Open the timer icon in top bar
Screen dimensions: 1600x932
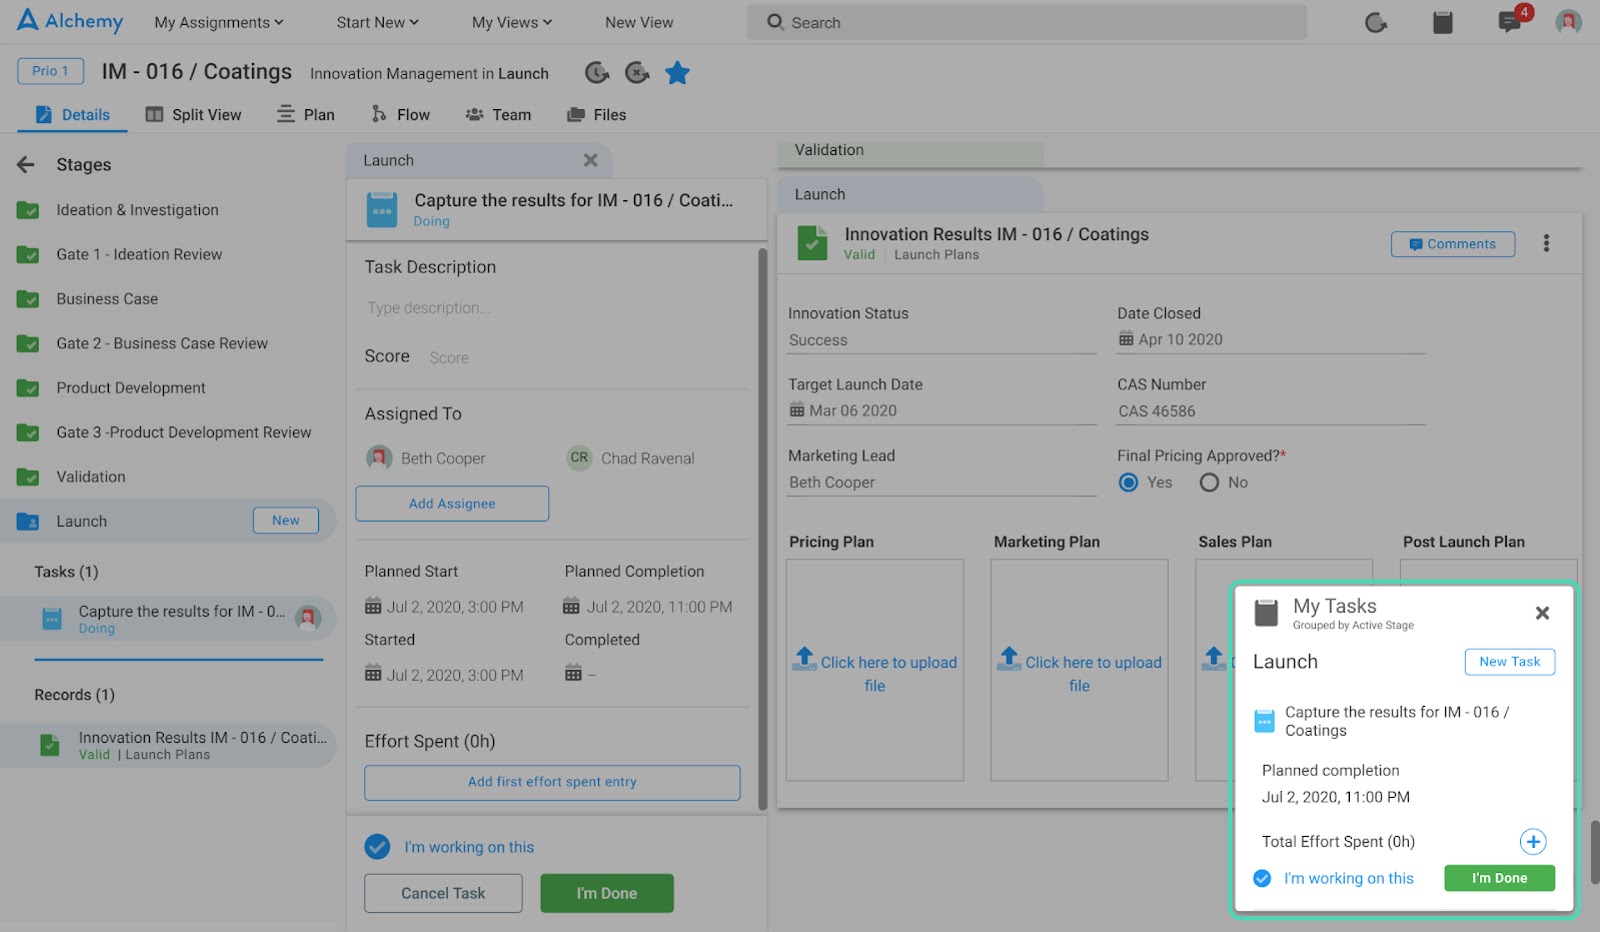(x=1376, y=22)
